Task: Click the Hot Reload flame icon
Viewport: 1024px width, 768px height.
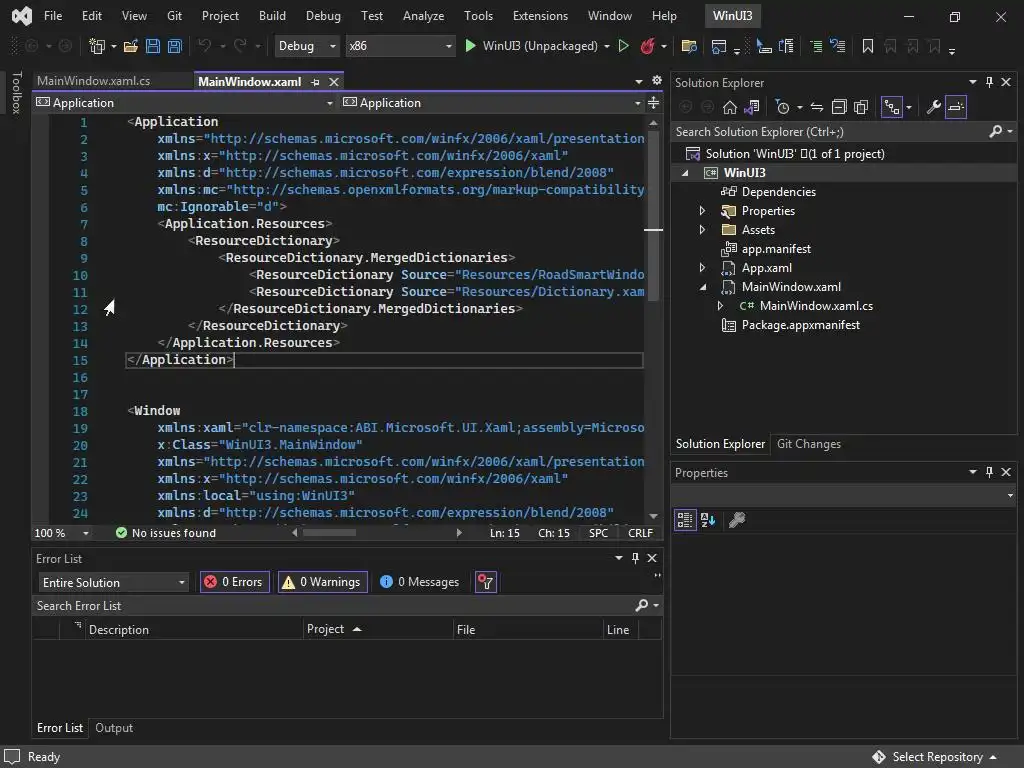Action: click(x=647, y=46)
